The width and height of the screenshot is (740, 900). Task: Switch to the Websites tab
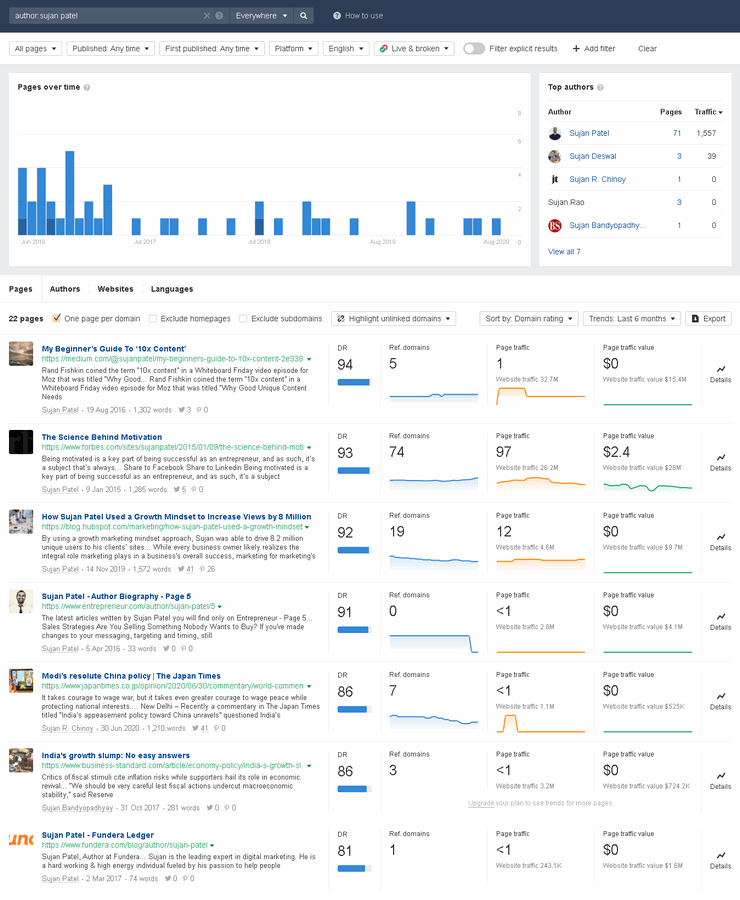click(115, 289)
